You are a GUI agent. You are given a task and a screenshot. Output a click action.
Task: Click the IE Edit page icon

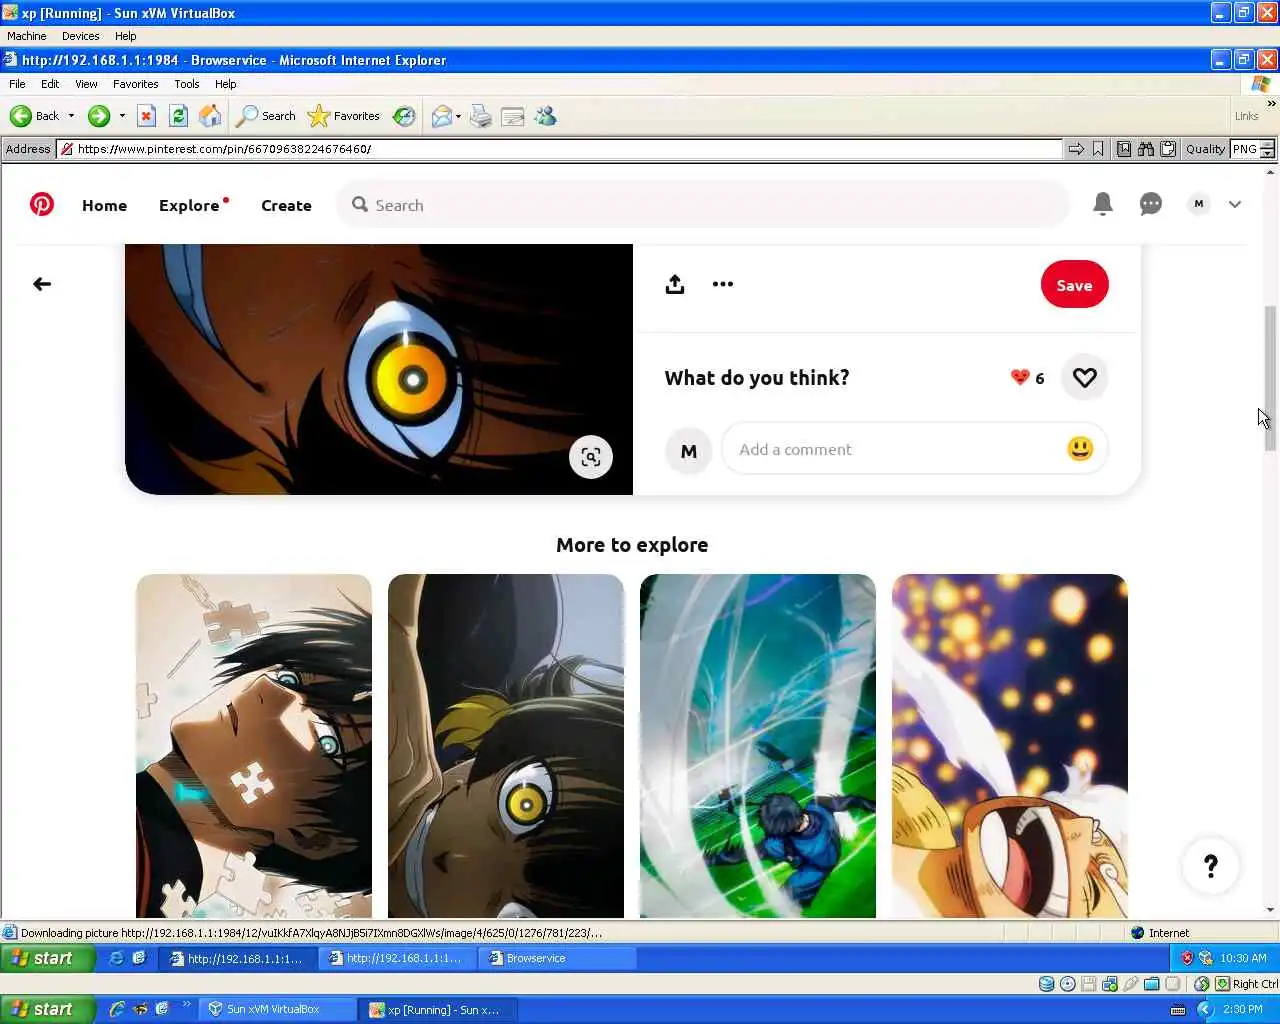(x=513, y=117)
